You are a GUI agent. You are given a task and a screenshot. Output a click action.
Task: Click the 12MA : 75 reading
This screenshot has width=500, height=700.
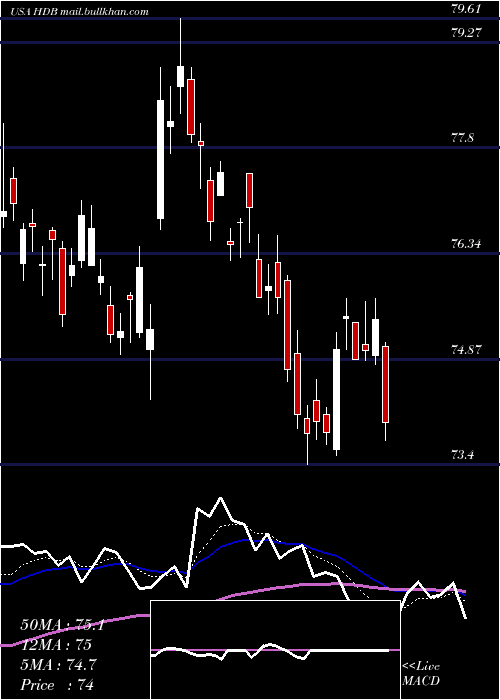(x=56, y=645)
